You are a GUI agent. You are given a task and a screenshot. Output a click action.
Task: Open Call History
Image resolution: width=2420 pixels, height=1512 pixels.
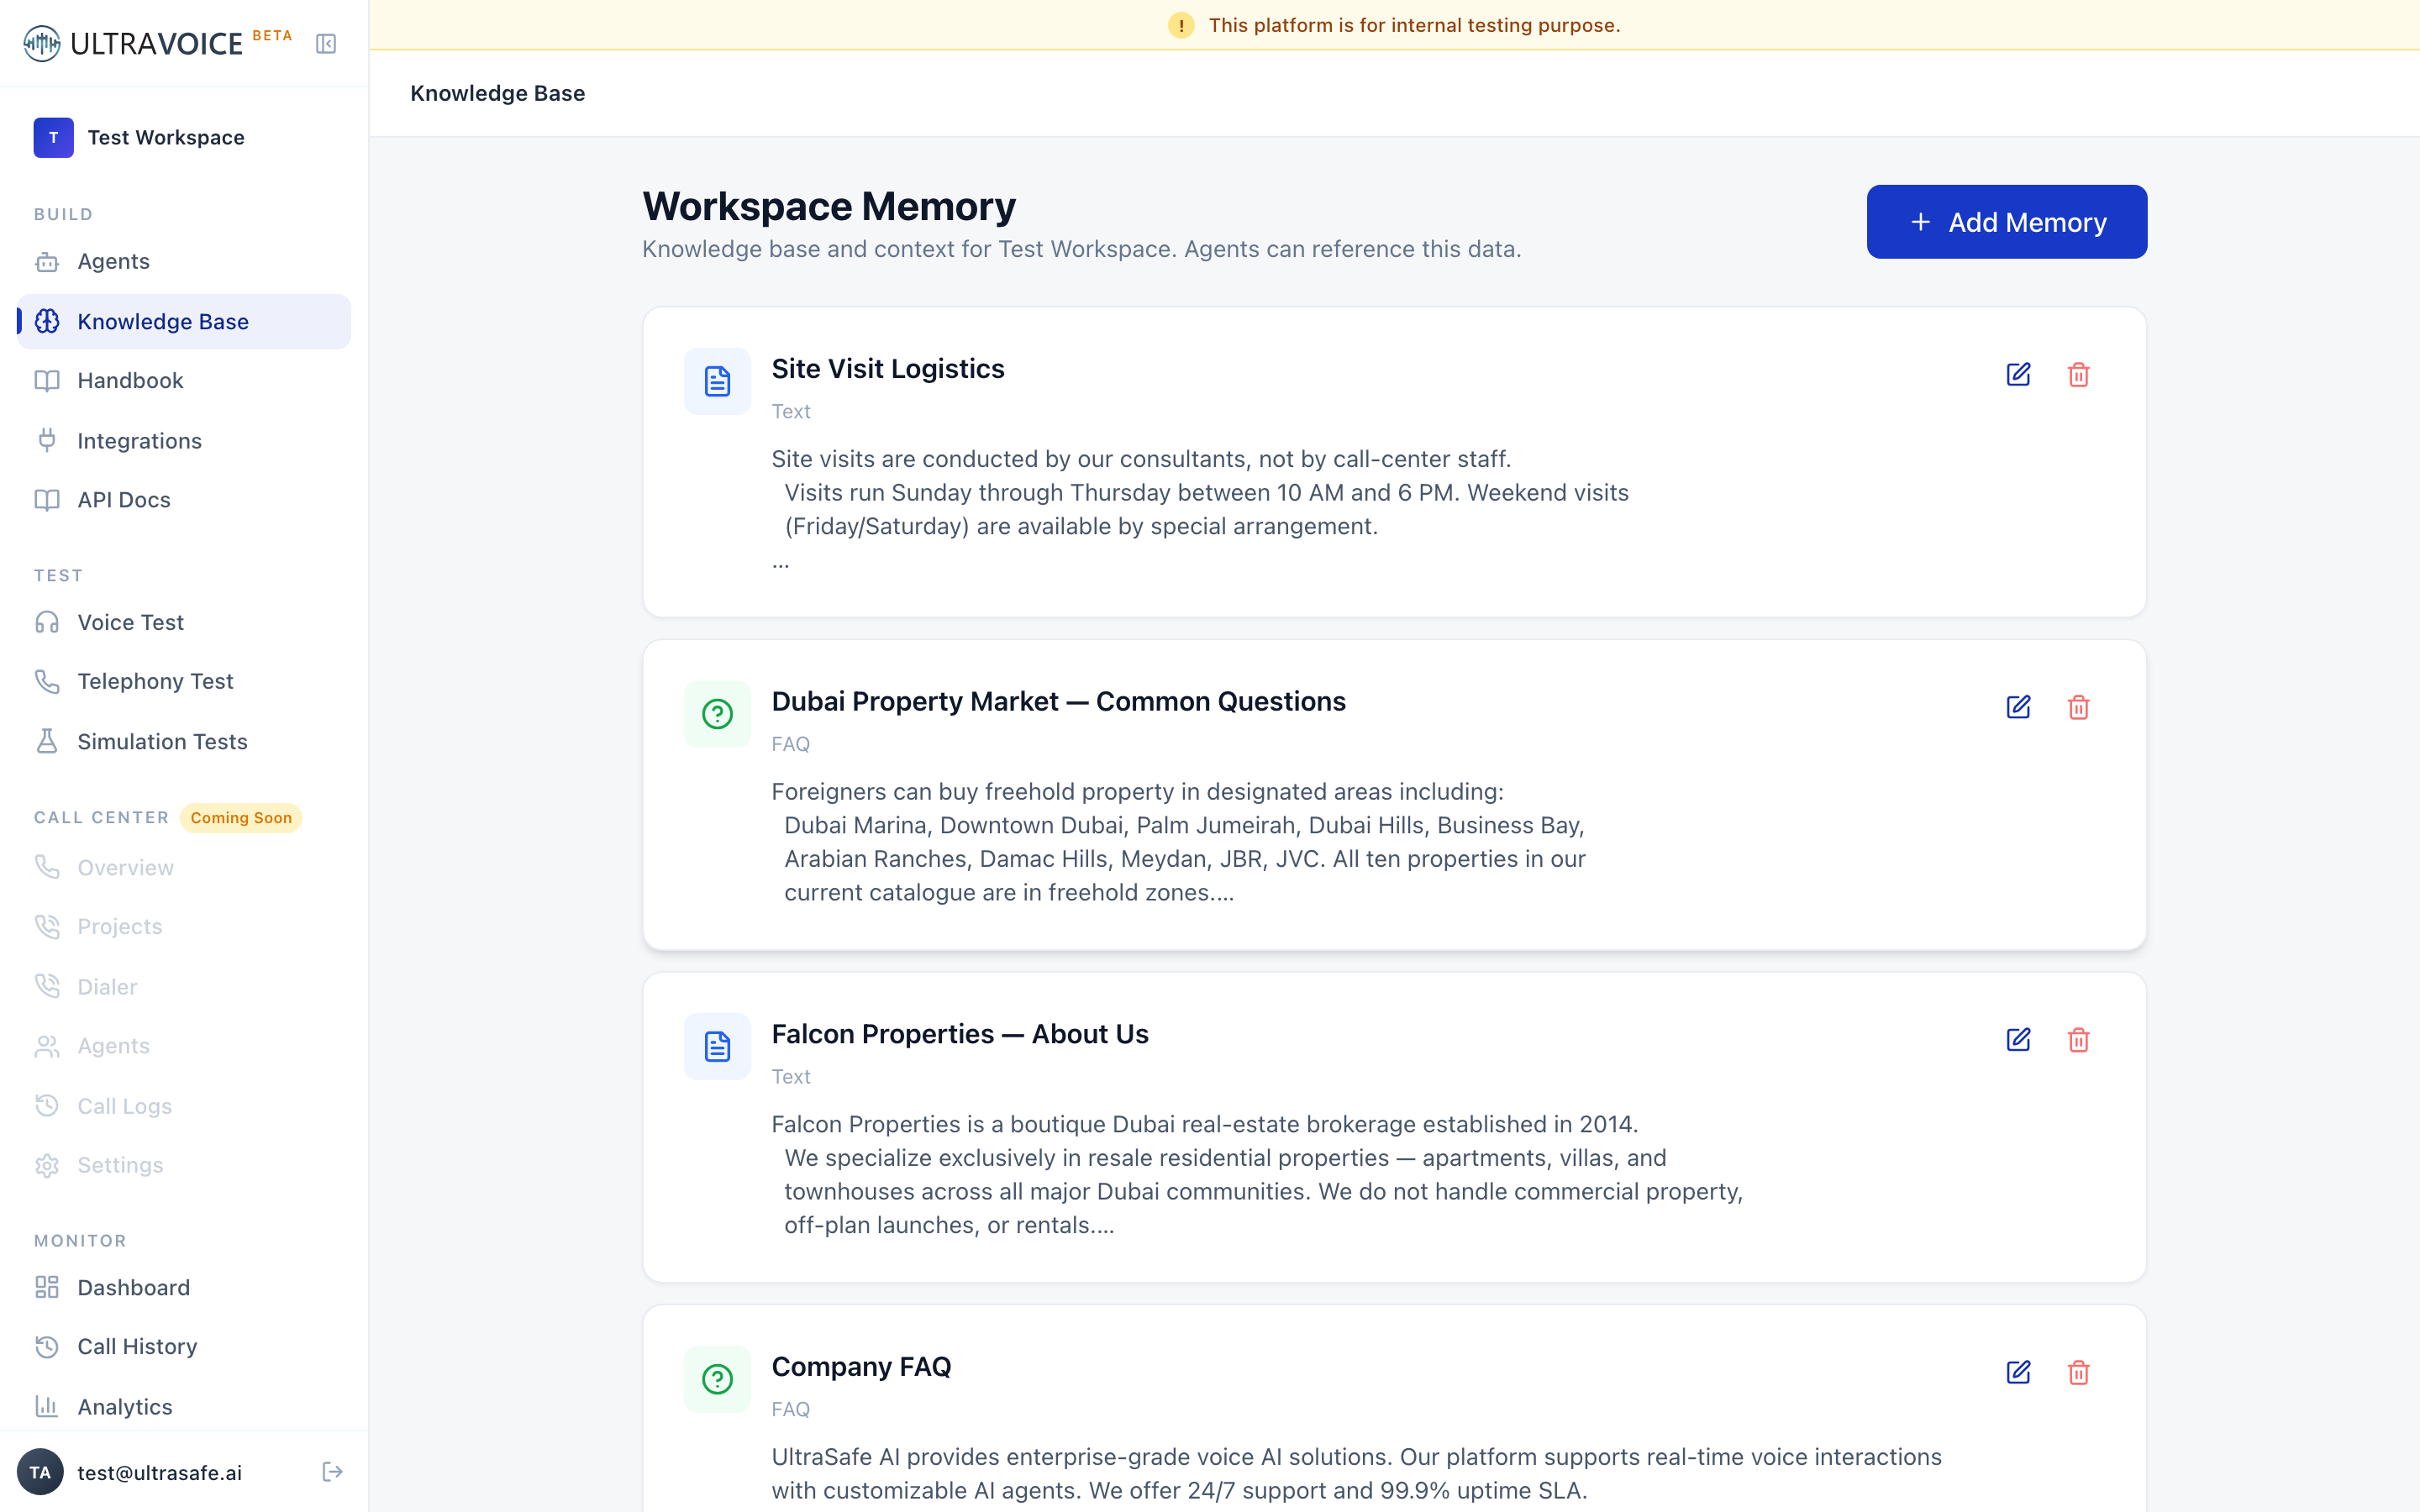(184, 1347)
